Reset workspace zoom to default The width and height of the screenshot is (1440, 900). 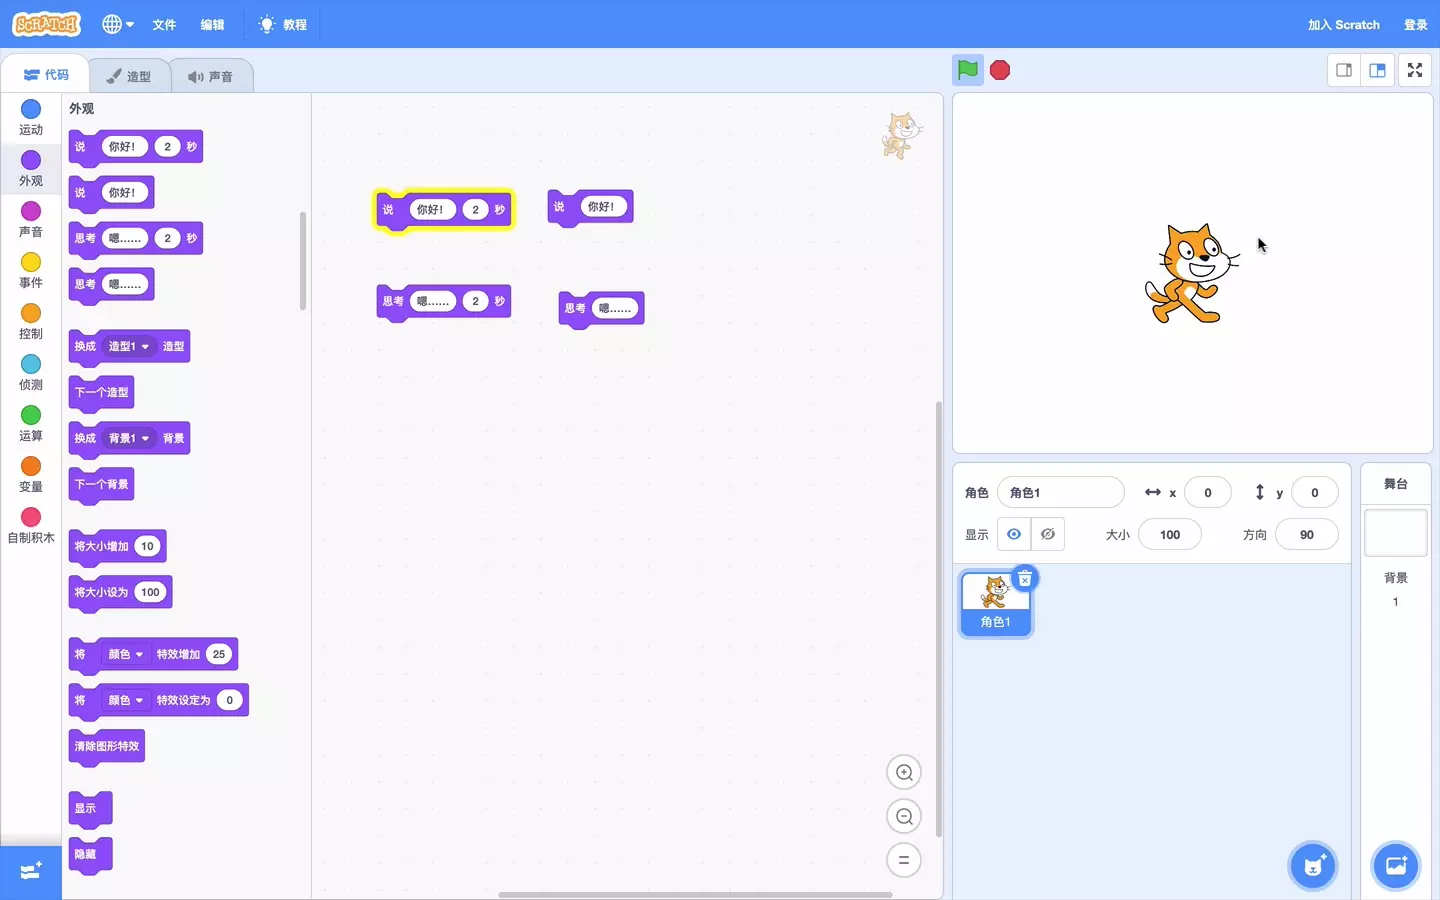[x=904, y=860]
